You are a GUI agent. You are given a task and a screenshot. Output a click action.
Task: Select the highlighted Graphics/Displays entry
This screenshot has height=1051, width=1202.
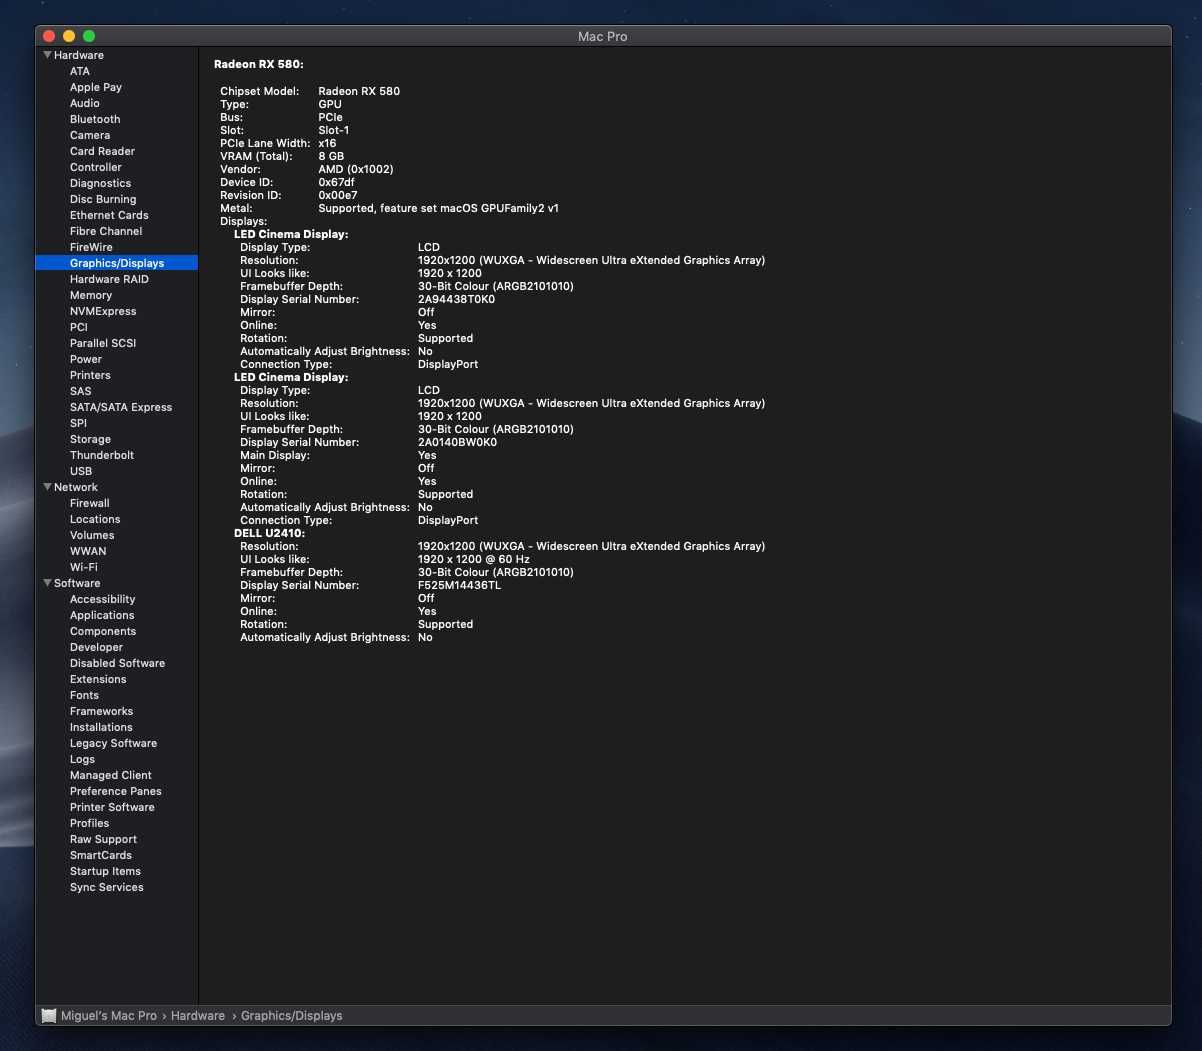[117, 263]
